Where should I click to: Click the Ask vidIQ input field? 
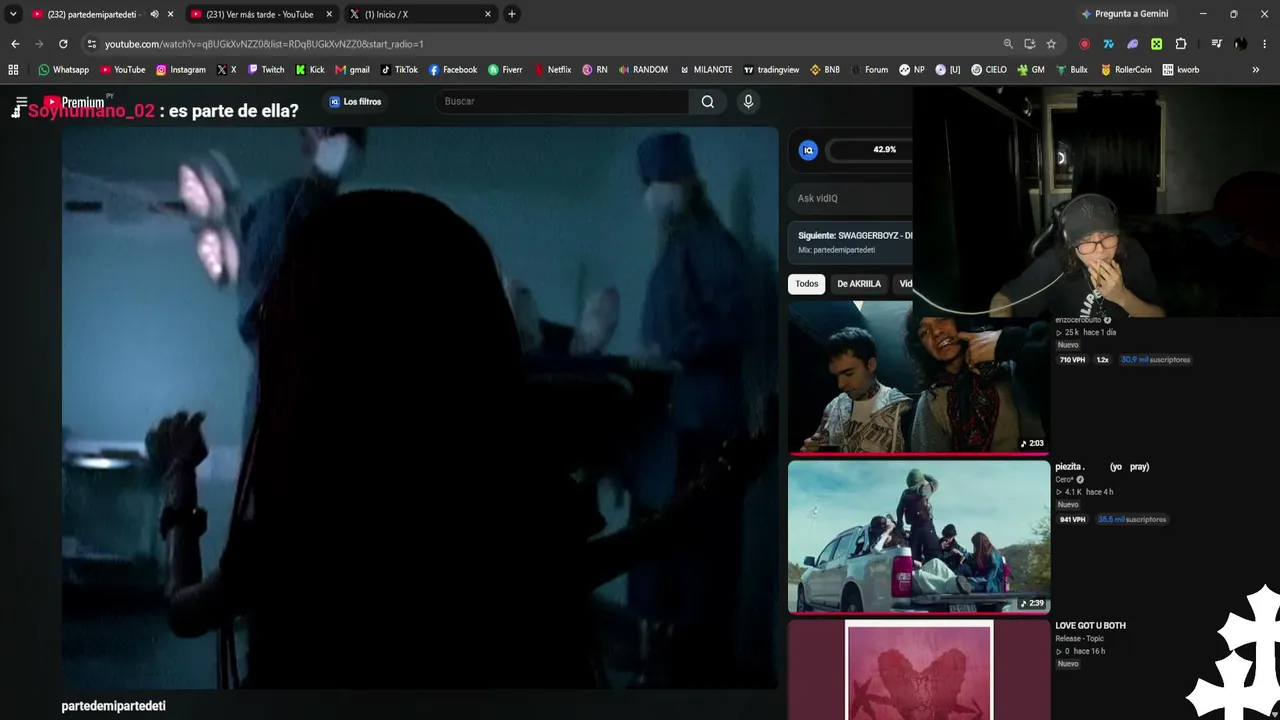[x=851, y=198]
